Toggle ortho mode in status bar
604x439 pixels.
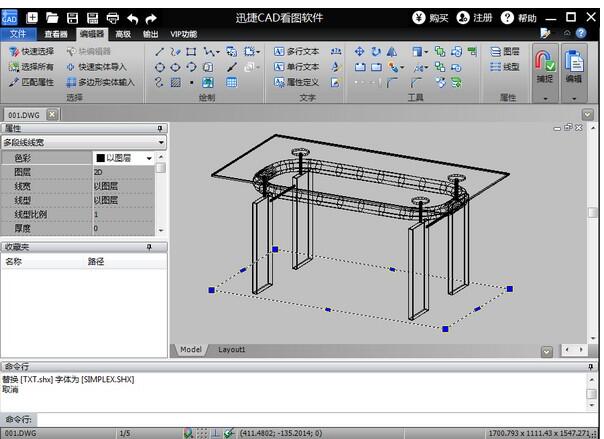click(216, 433)
